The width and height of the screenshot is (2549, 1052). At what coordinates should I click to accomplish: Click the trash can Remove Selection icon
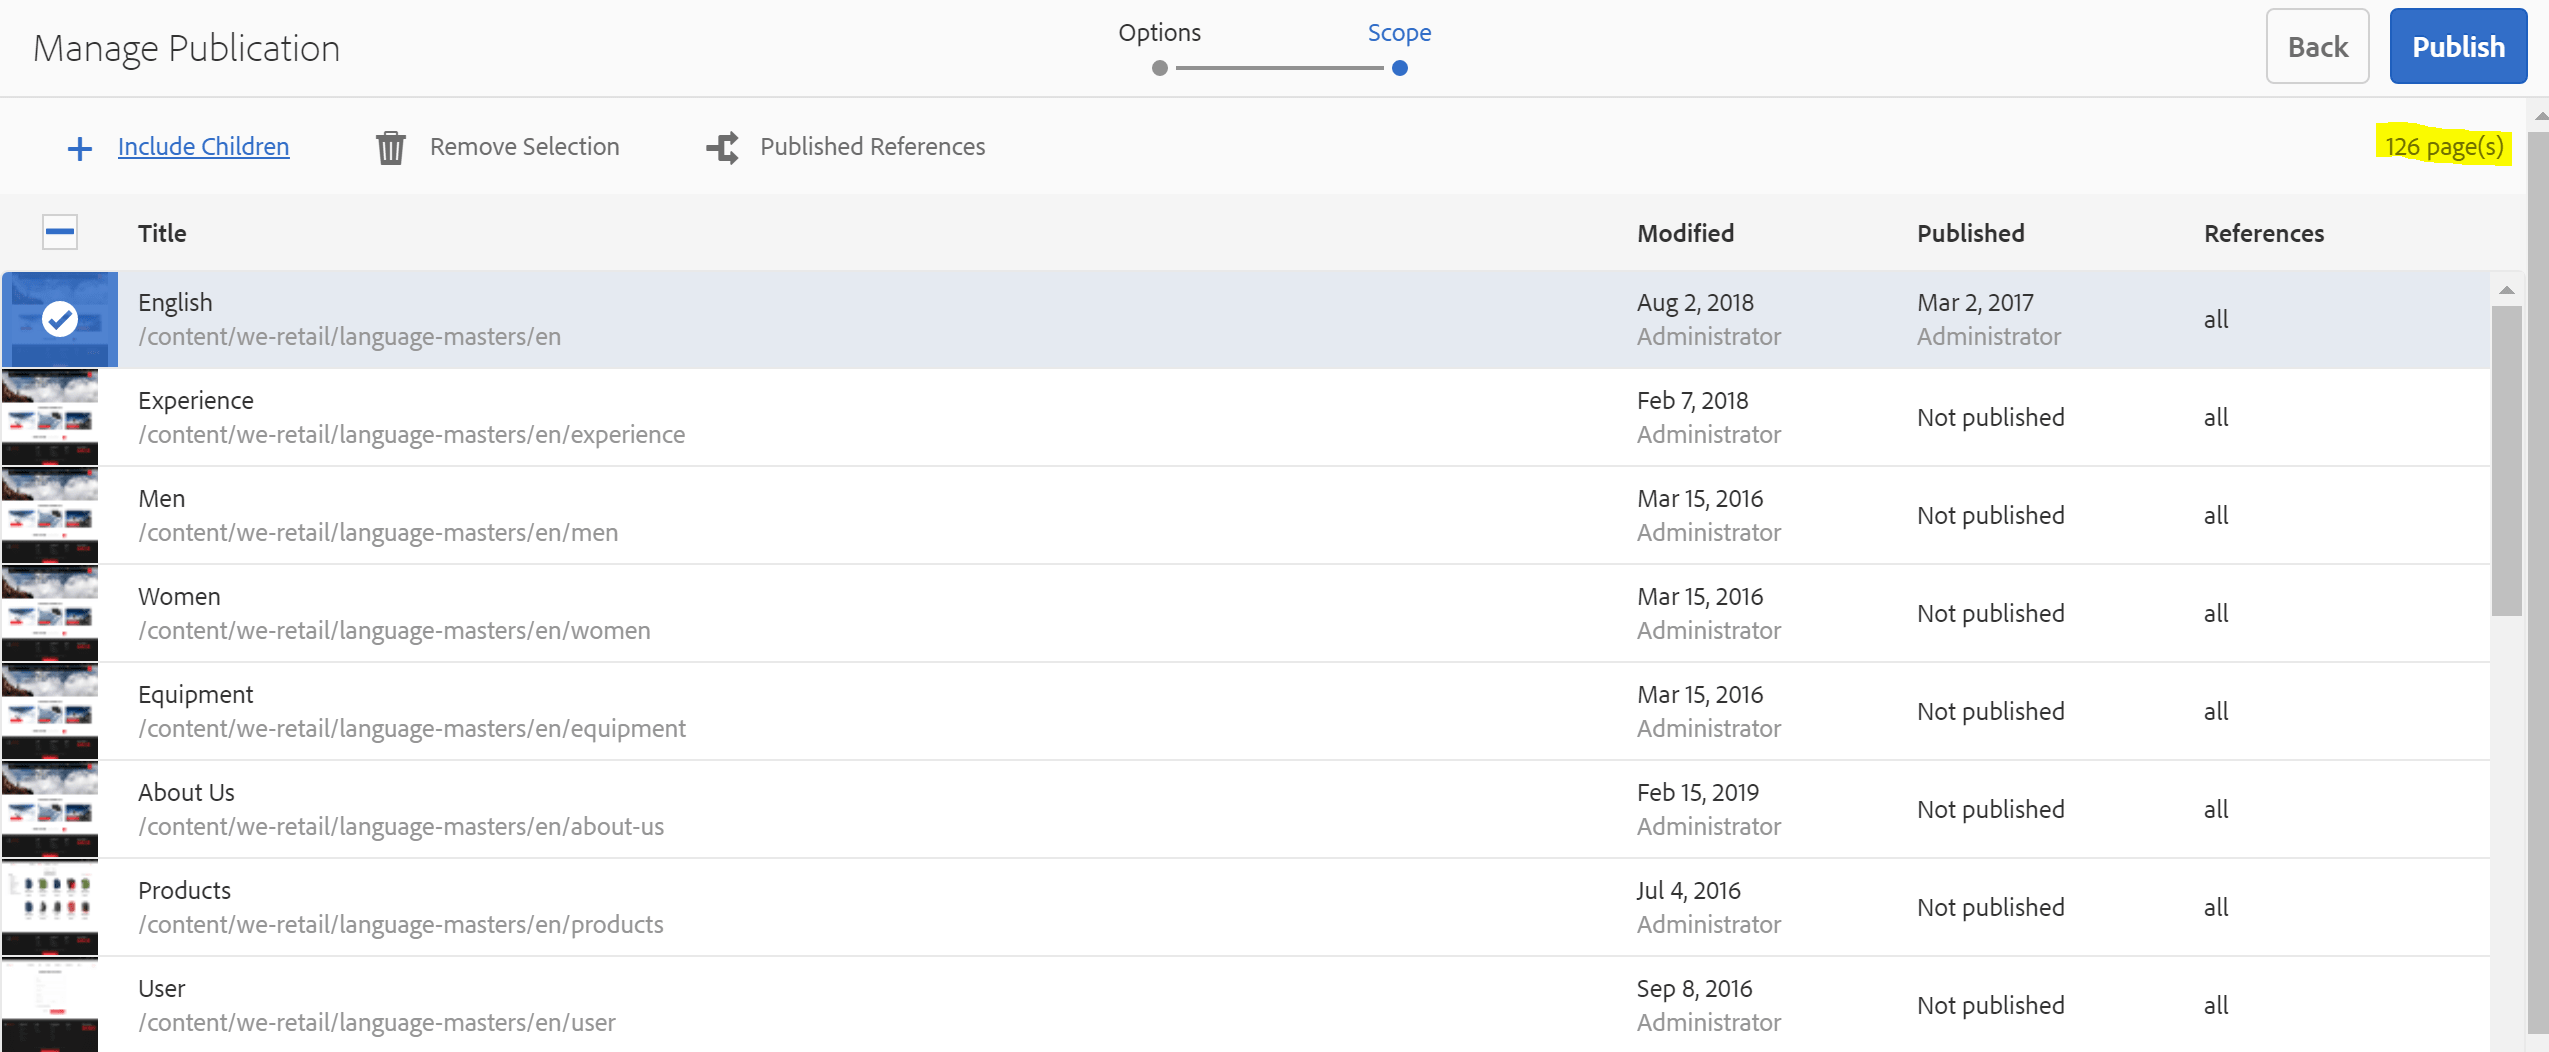(x=390, y=148)
